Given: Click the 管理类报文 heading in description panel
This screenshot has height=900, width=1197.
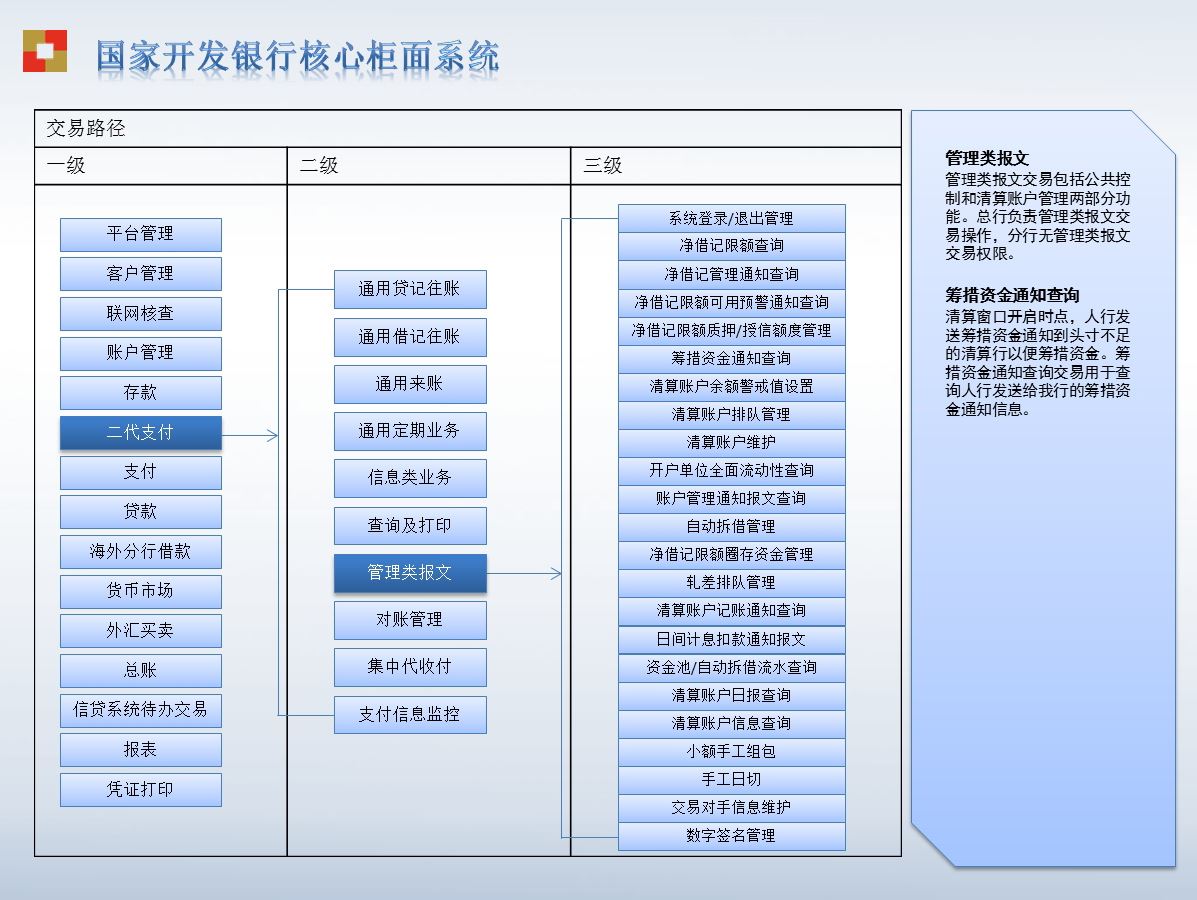Looking at the screenshot, I should [x=987, y=159].
